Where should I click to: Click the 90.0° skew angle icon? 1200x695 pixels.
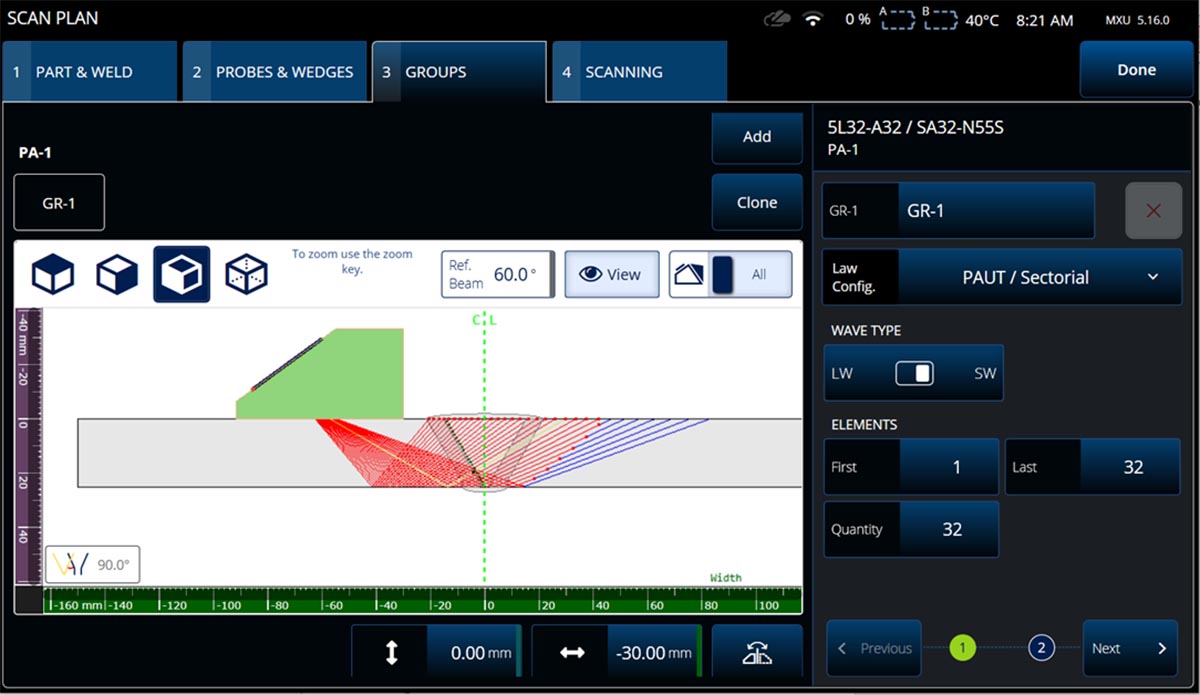click(x=92, y=564)
